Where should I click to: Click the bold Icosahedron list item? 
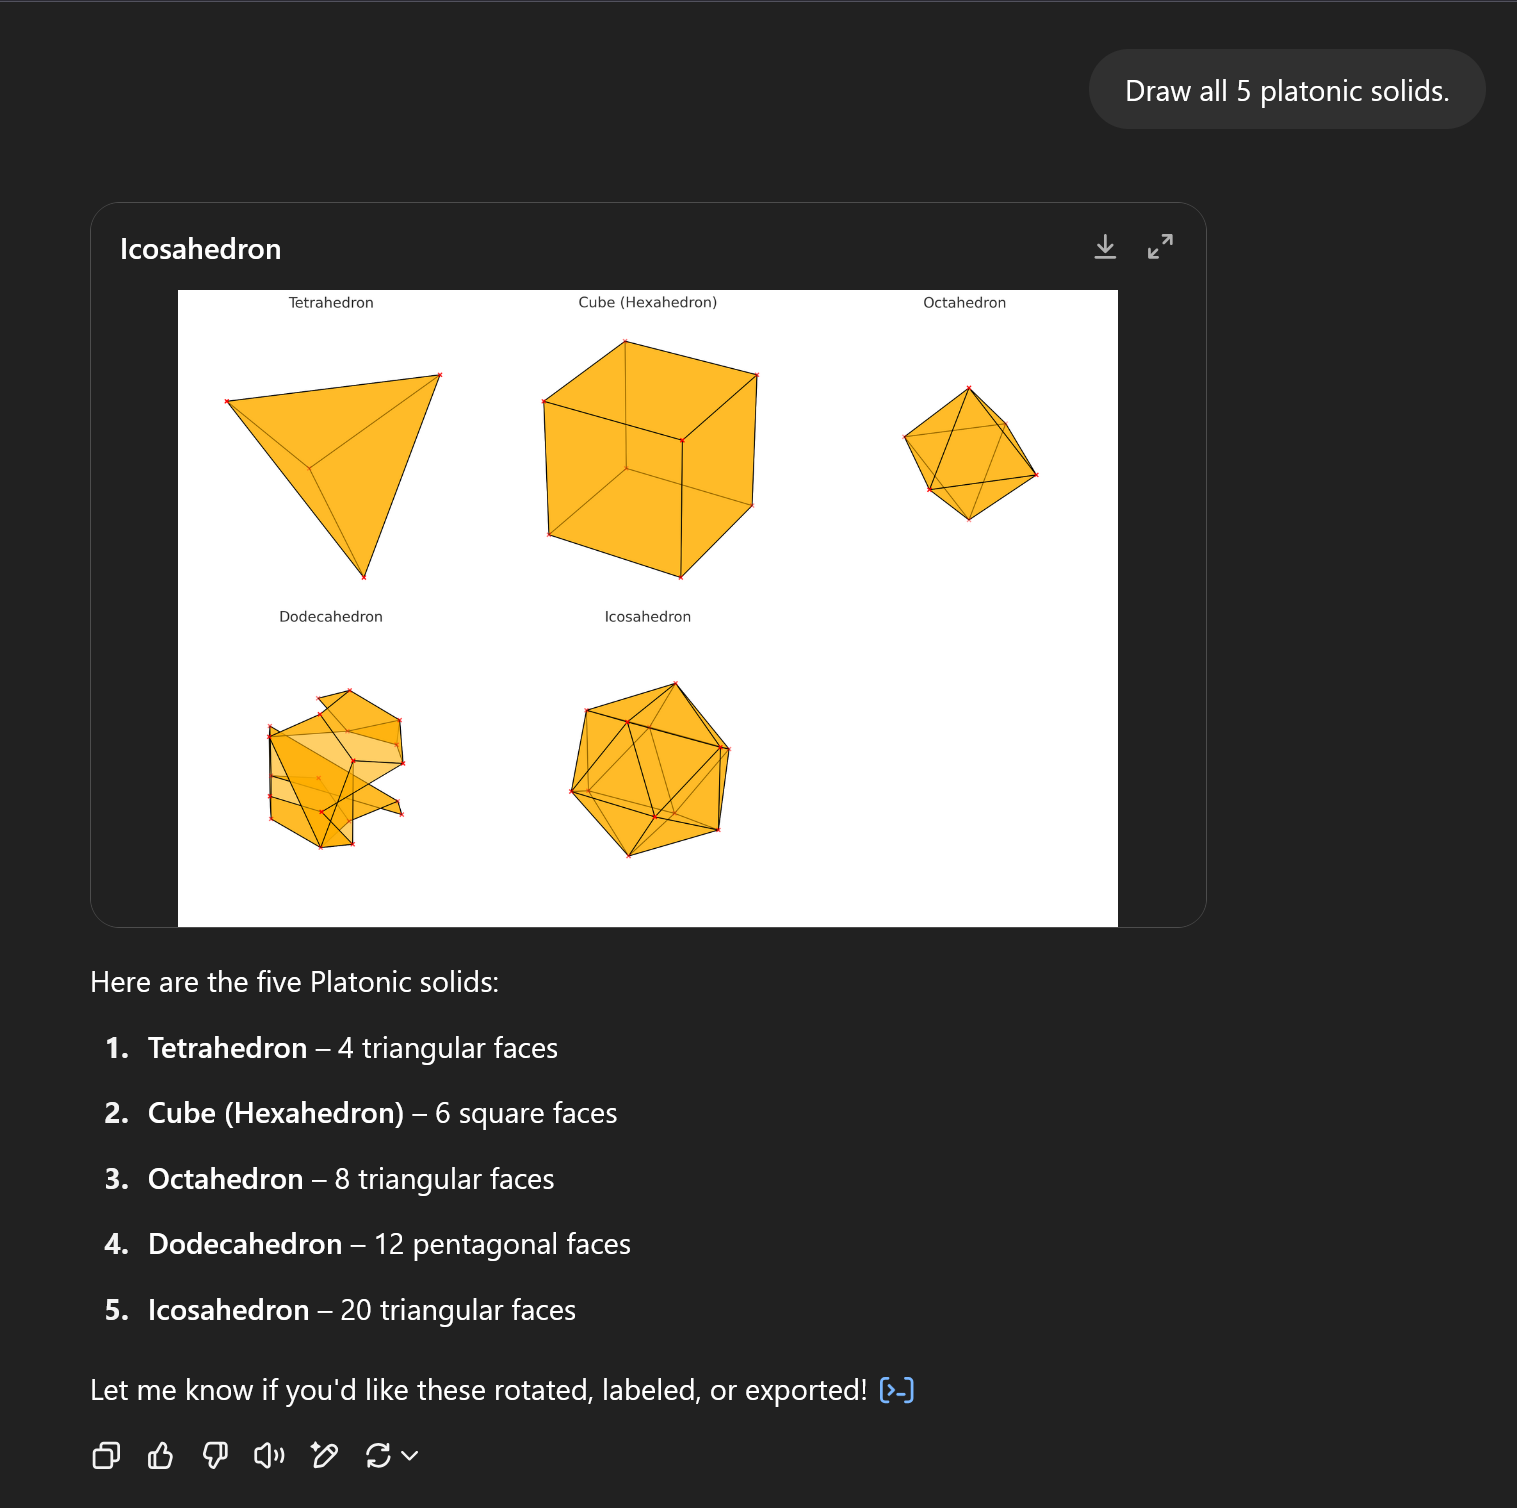[228, 1310]
